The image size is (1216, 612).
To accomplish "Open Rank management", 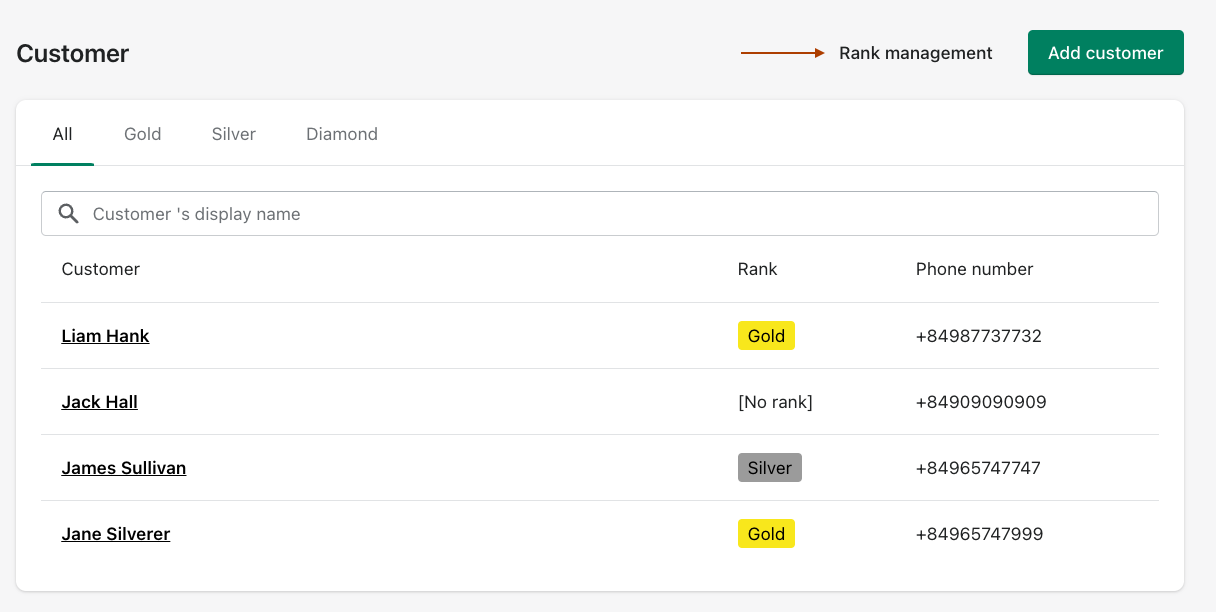I will [915, 53].
